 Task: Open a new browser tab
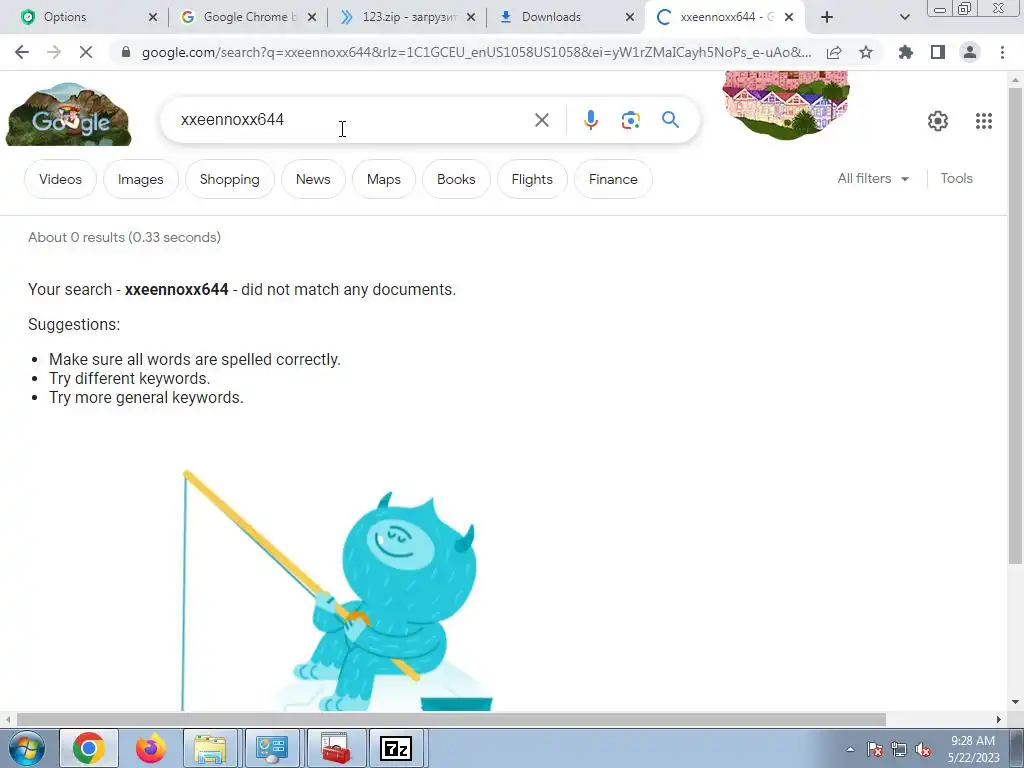click(827, 17)
